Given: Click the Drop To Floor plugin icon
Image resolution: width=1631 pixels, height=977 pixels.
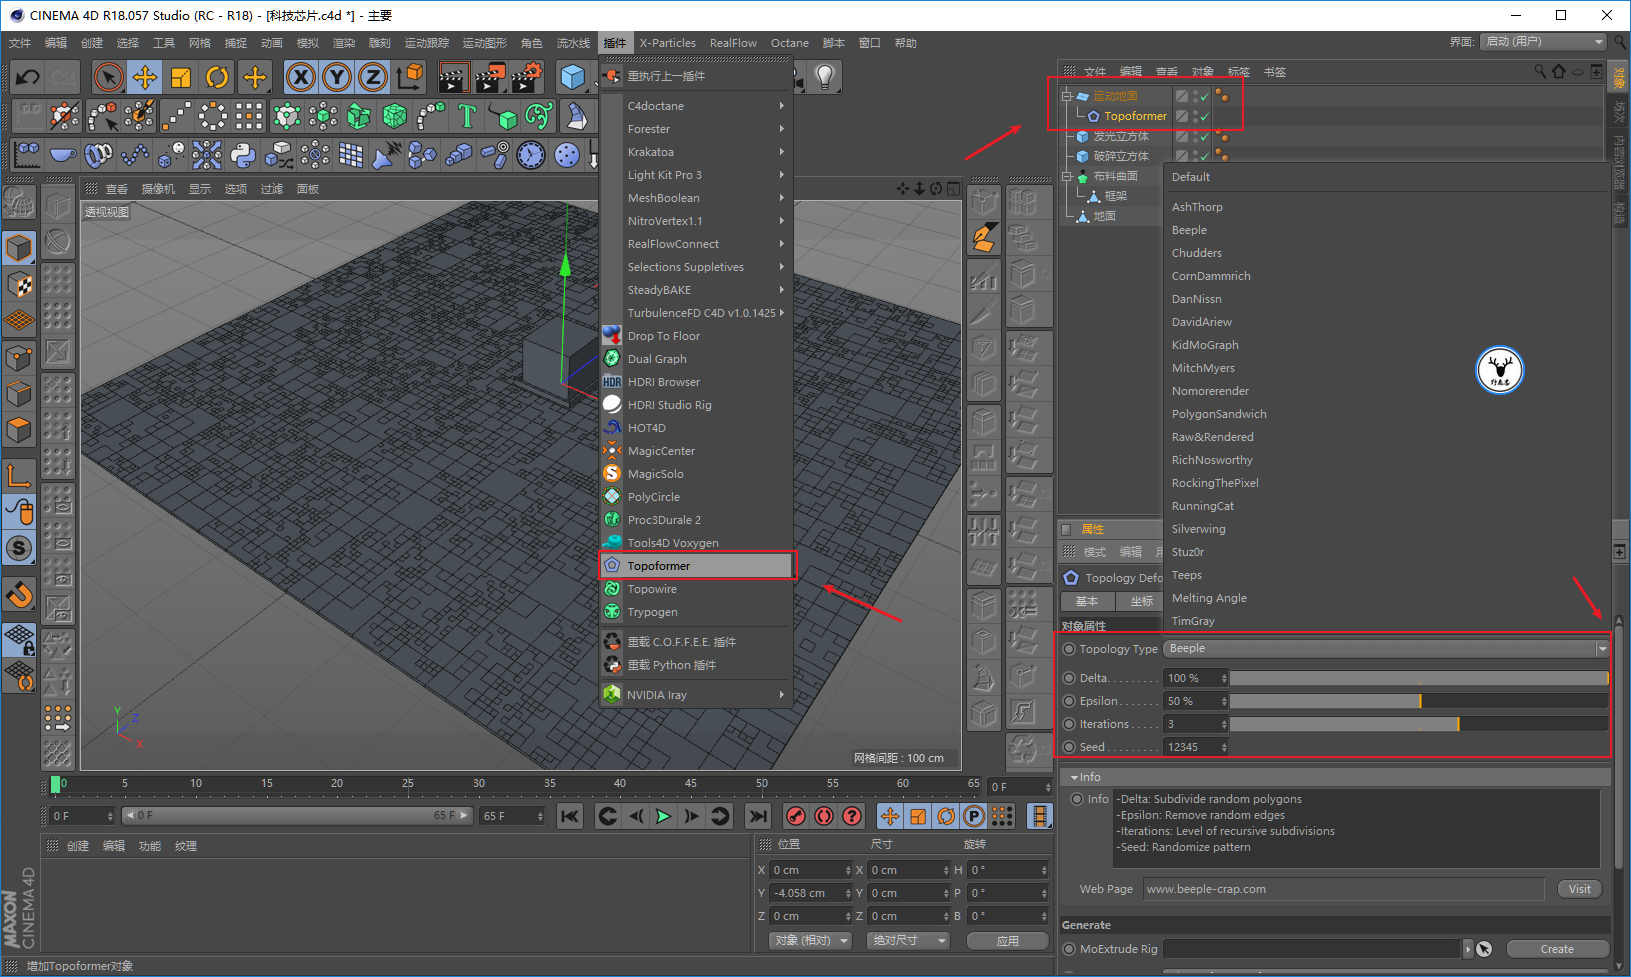Looking at the screenshot, I should [x=612, y=335].
